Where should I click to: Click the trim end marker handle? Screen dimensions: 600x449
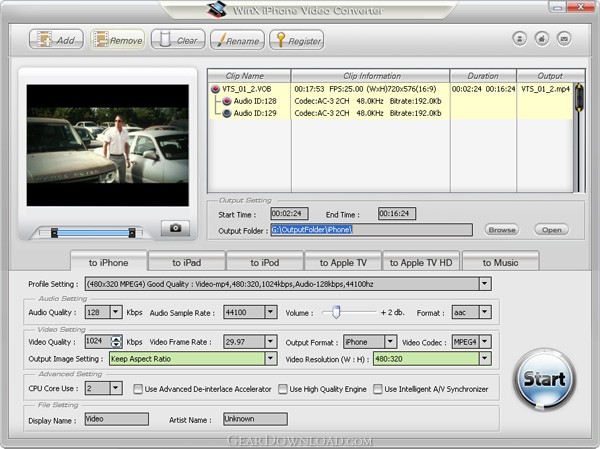pos(132,232)
